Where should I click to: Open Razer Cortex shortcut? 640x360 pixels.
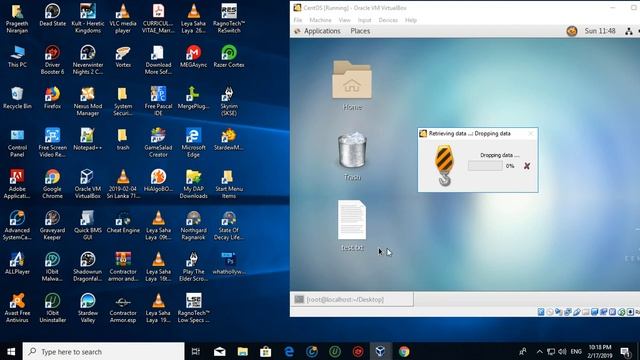(x=229, y=57)
